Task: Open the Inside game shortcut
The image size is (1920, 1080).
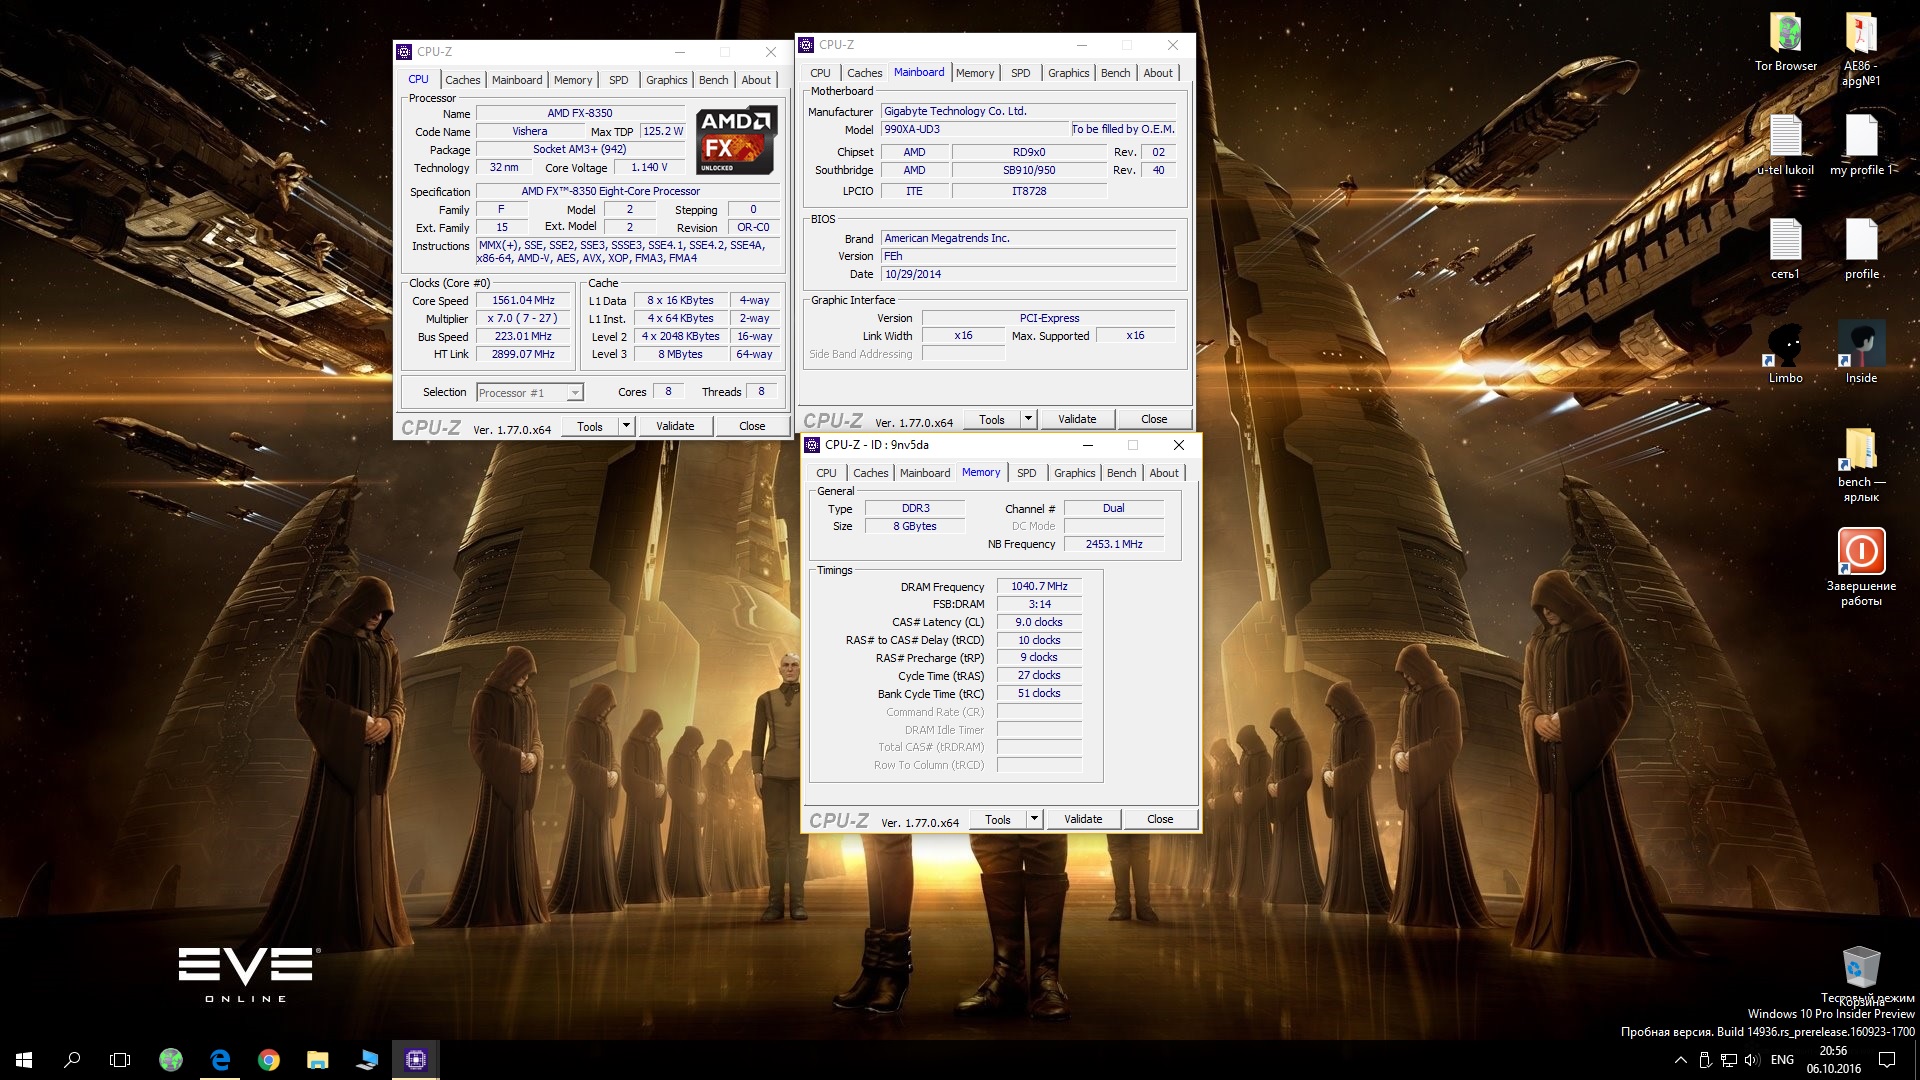Action: point(1861,353)
